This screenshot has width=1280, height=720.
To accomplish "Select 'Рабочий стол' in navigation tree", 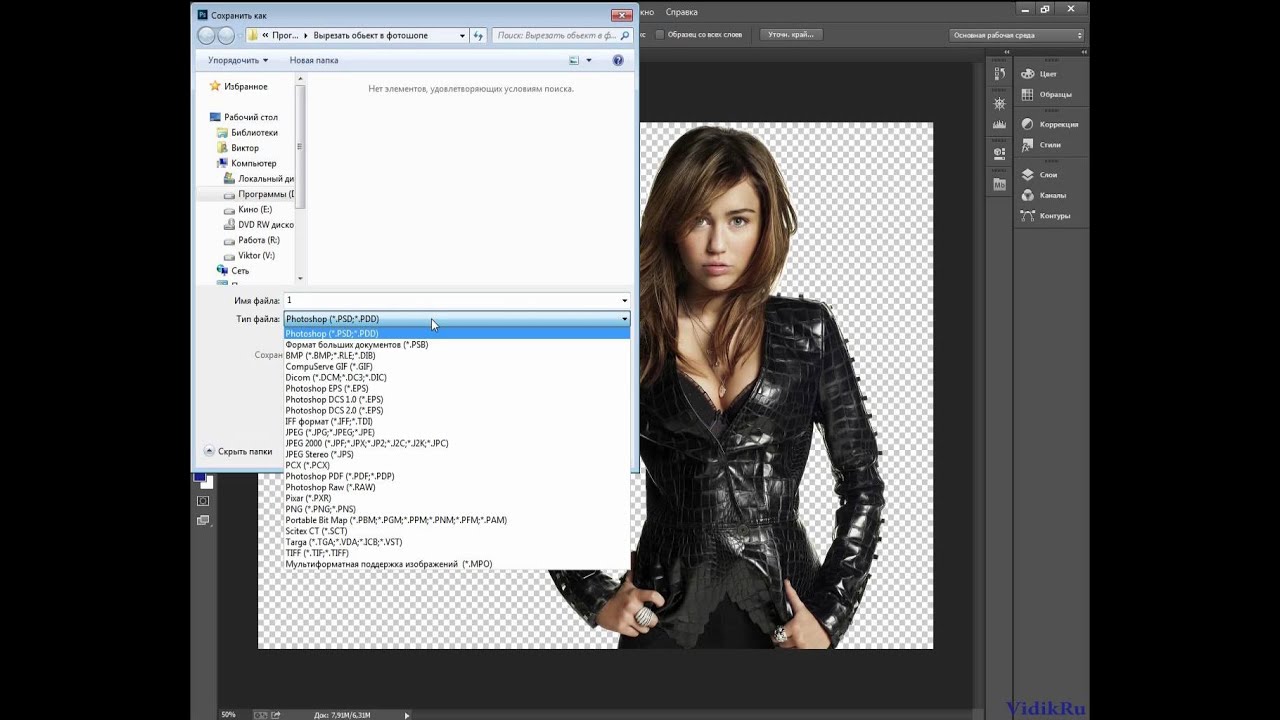I will coord(251,117).
